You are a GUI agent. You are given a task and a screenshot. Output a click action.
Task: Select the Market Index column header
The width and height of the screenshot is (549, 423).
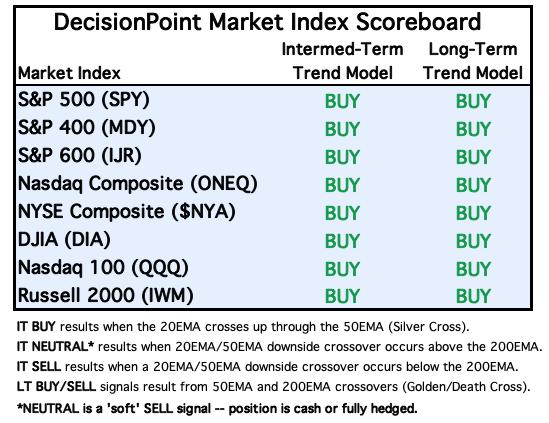tap(69, 73)
